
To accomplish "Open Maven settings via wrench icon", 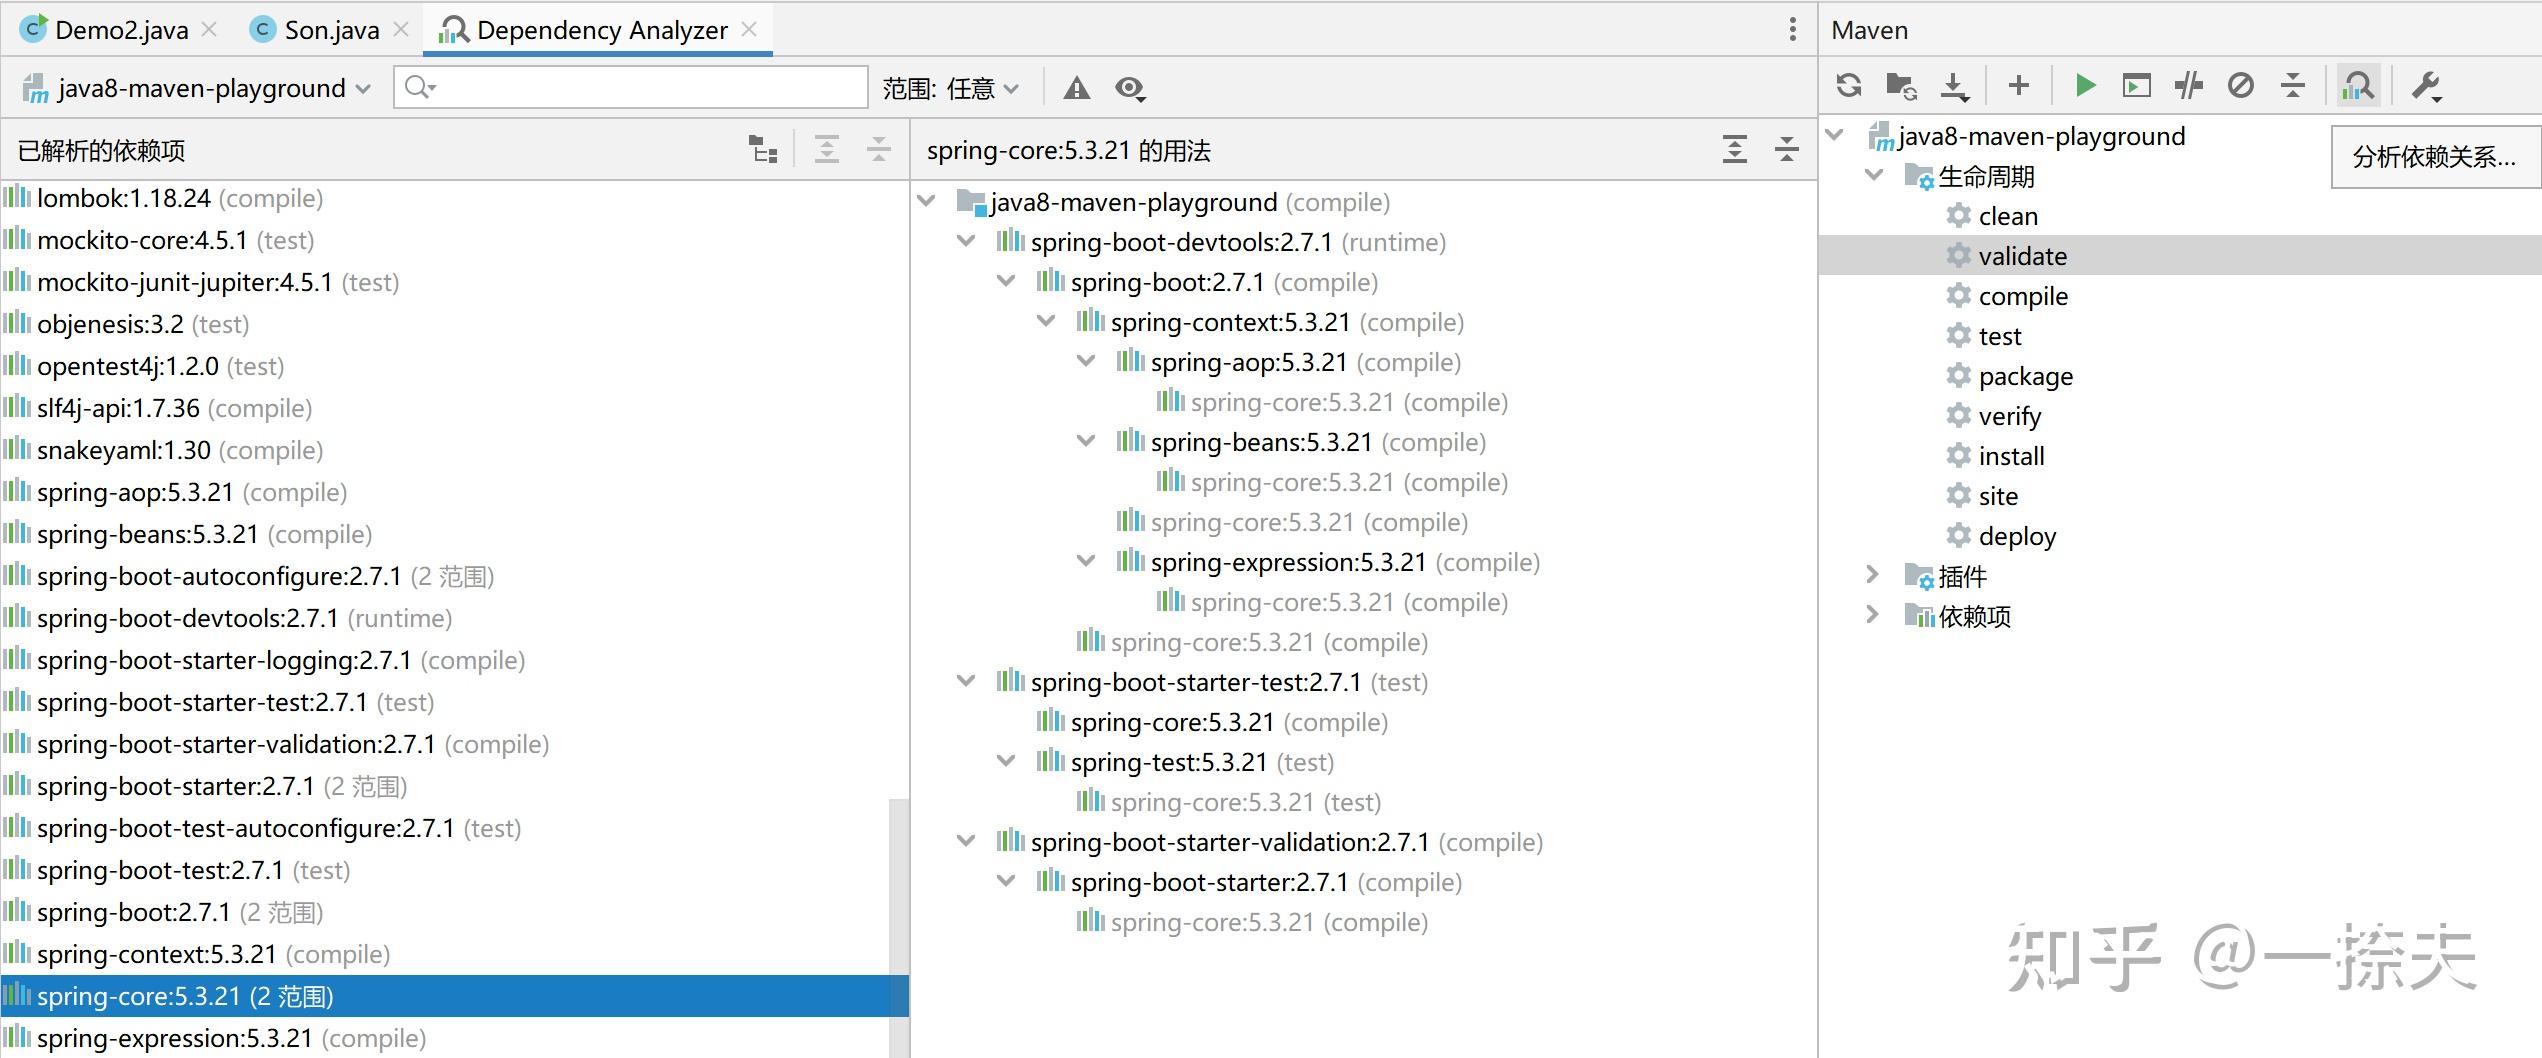I will coord(2423,86).
